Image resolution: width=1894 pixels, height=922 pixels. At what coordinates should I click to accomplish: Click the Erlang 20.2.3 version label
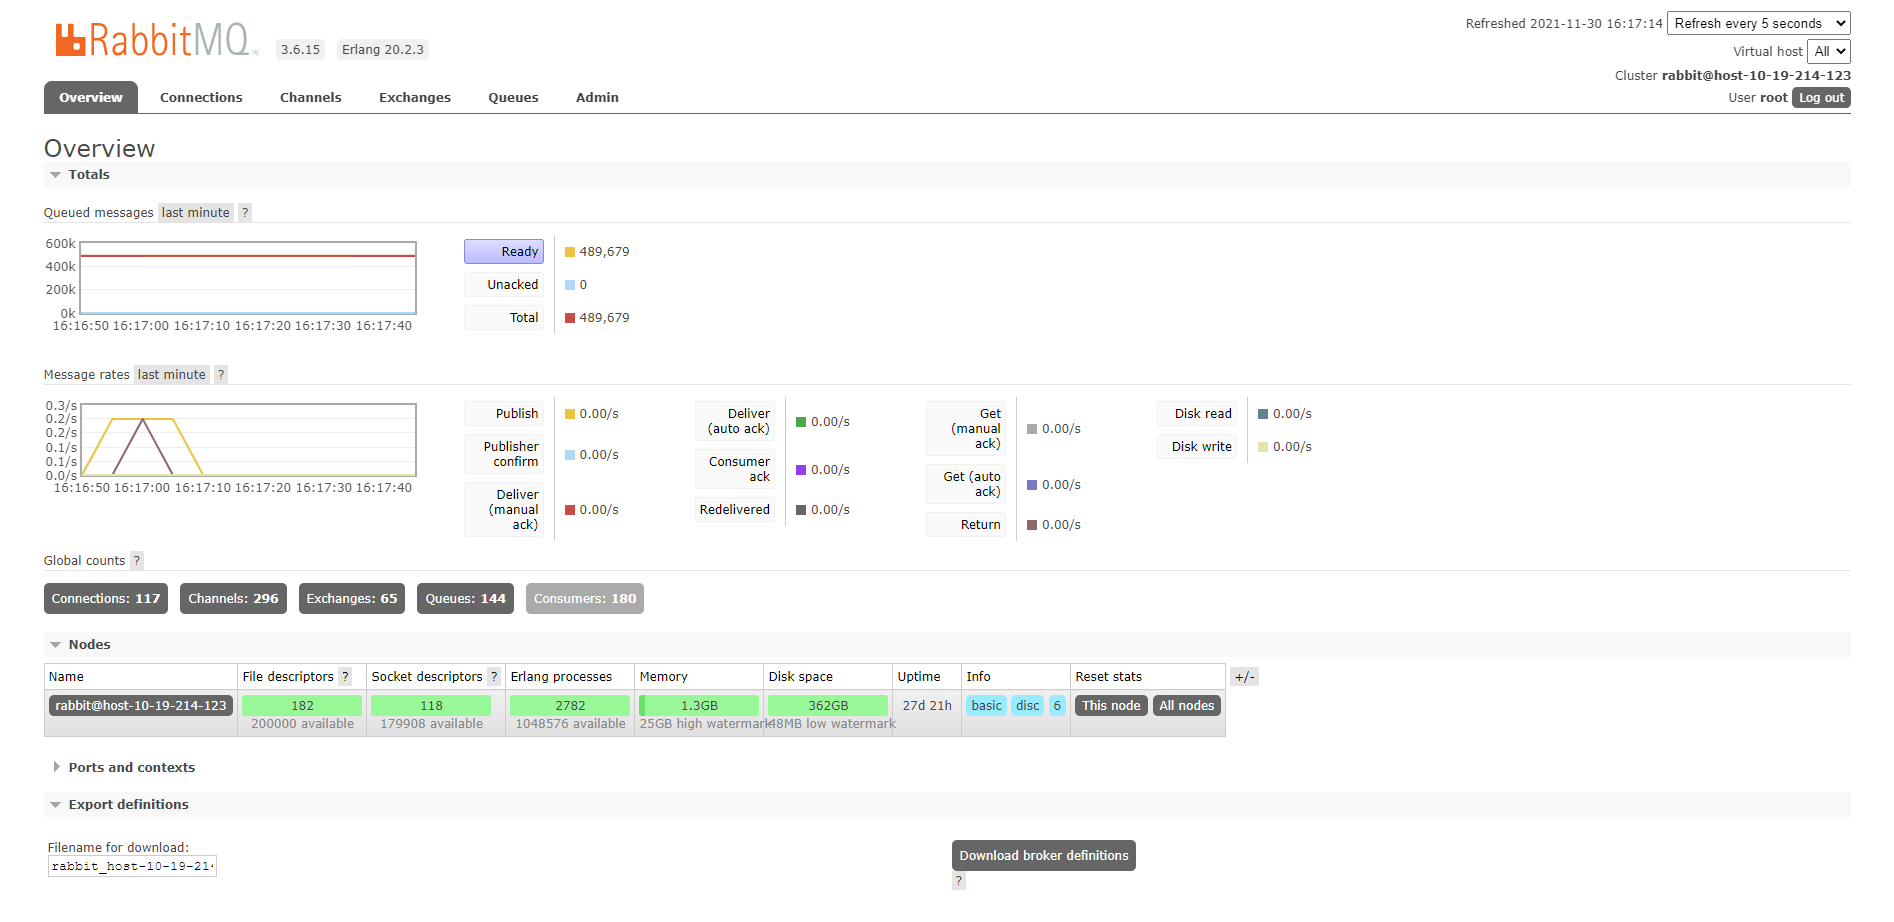coord(383,49)
